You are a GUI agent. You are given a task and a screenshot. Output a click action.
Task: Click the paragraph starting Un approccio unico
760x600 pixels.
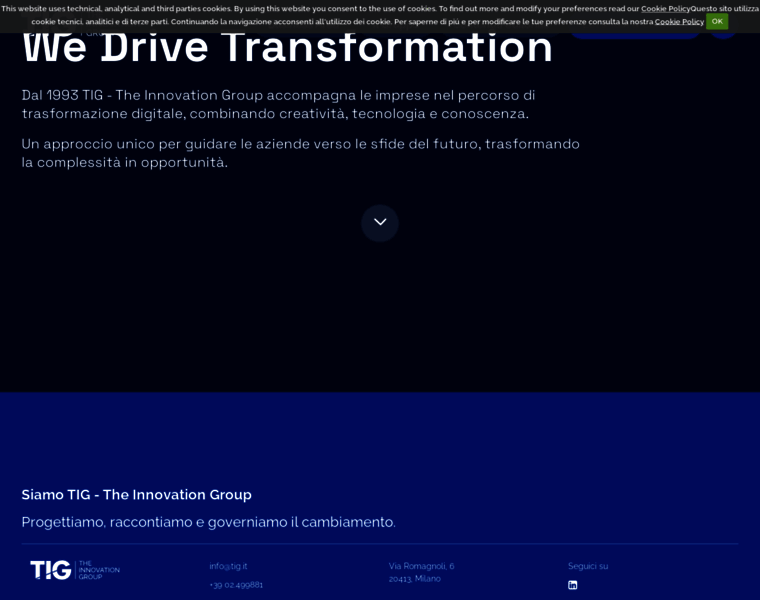[x=300, y=153]
